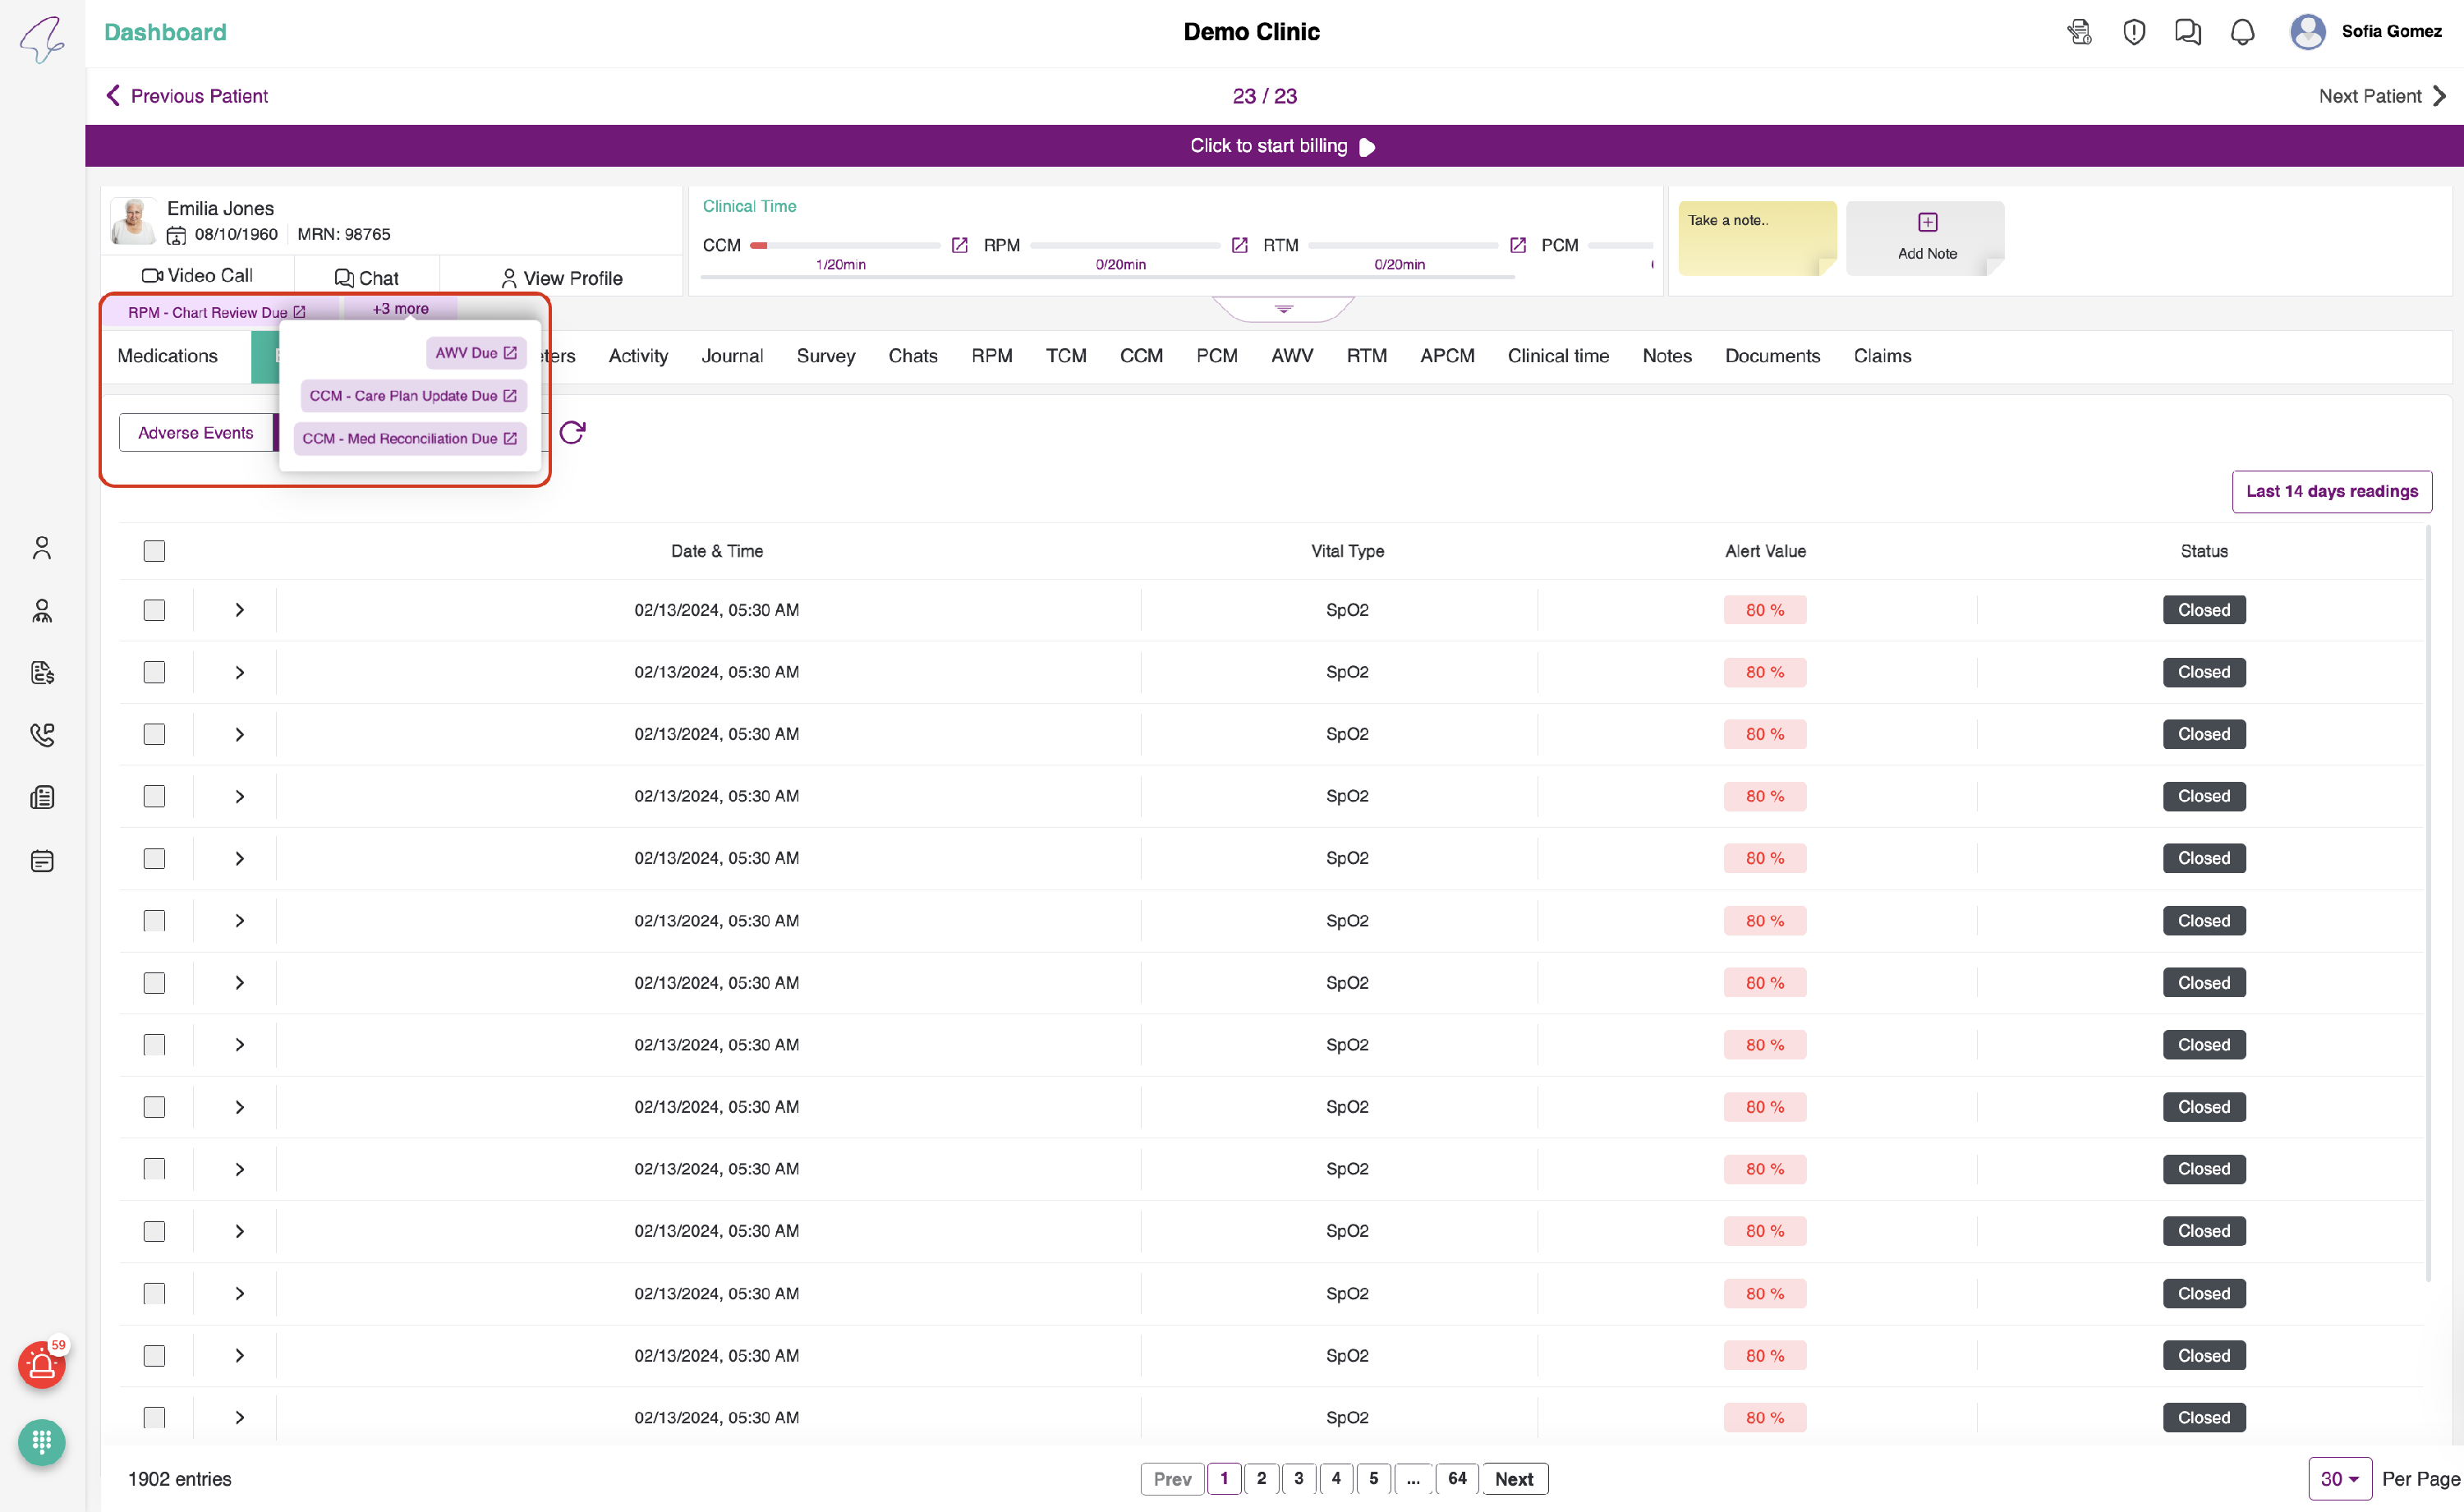Open the Documents tab
The height and width of the screenshot is (1512, 2464).
pos(1772,356)
